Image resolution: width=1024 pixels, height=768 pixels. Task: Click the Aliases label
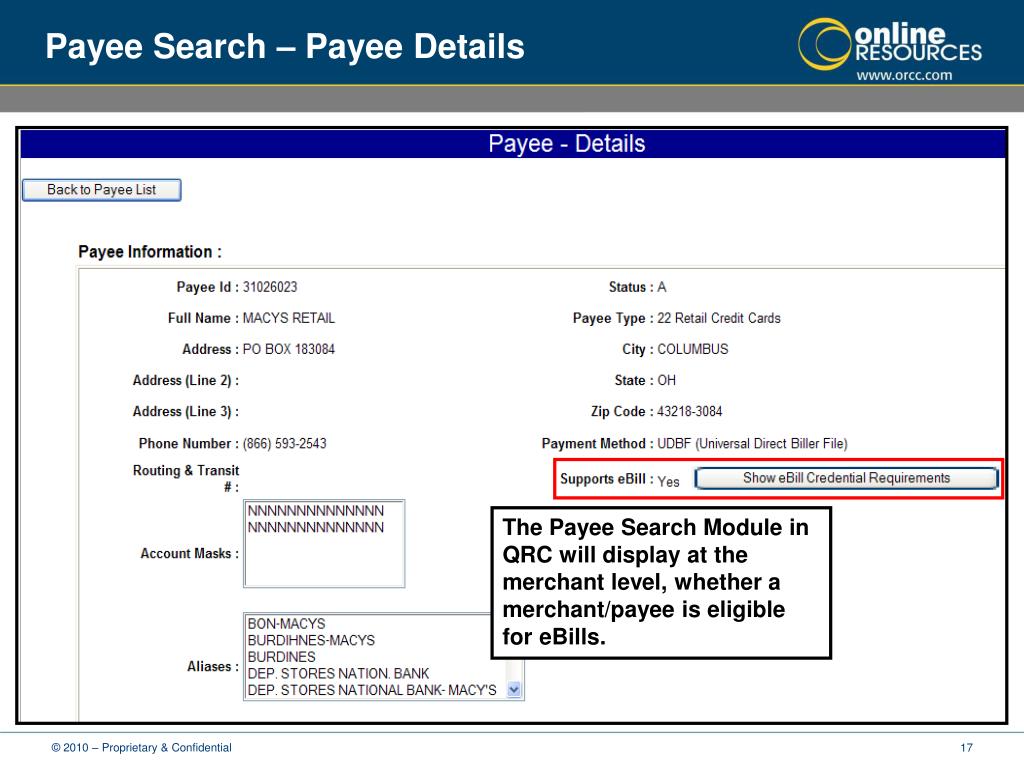pos(213,667)
